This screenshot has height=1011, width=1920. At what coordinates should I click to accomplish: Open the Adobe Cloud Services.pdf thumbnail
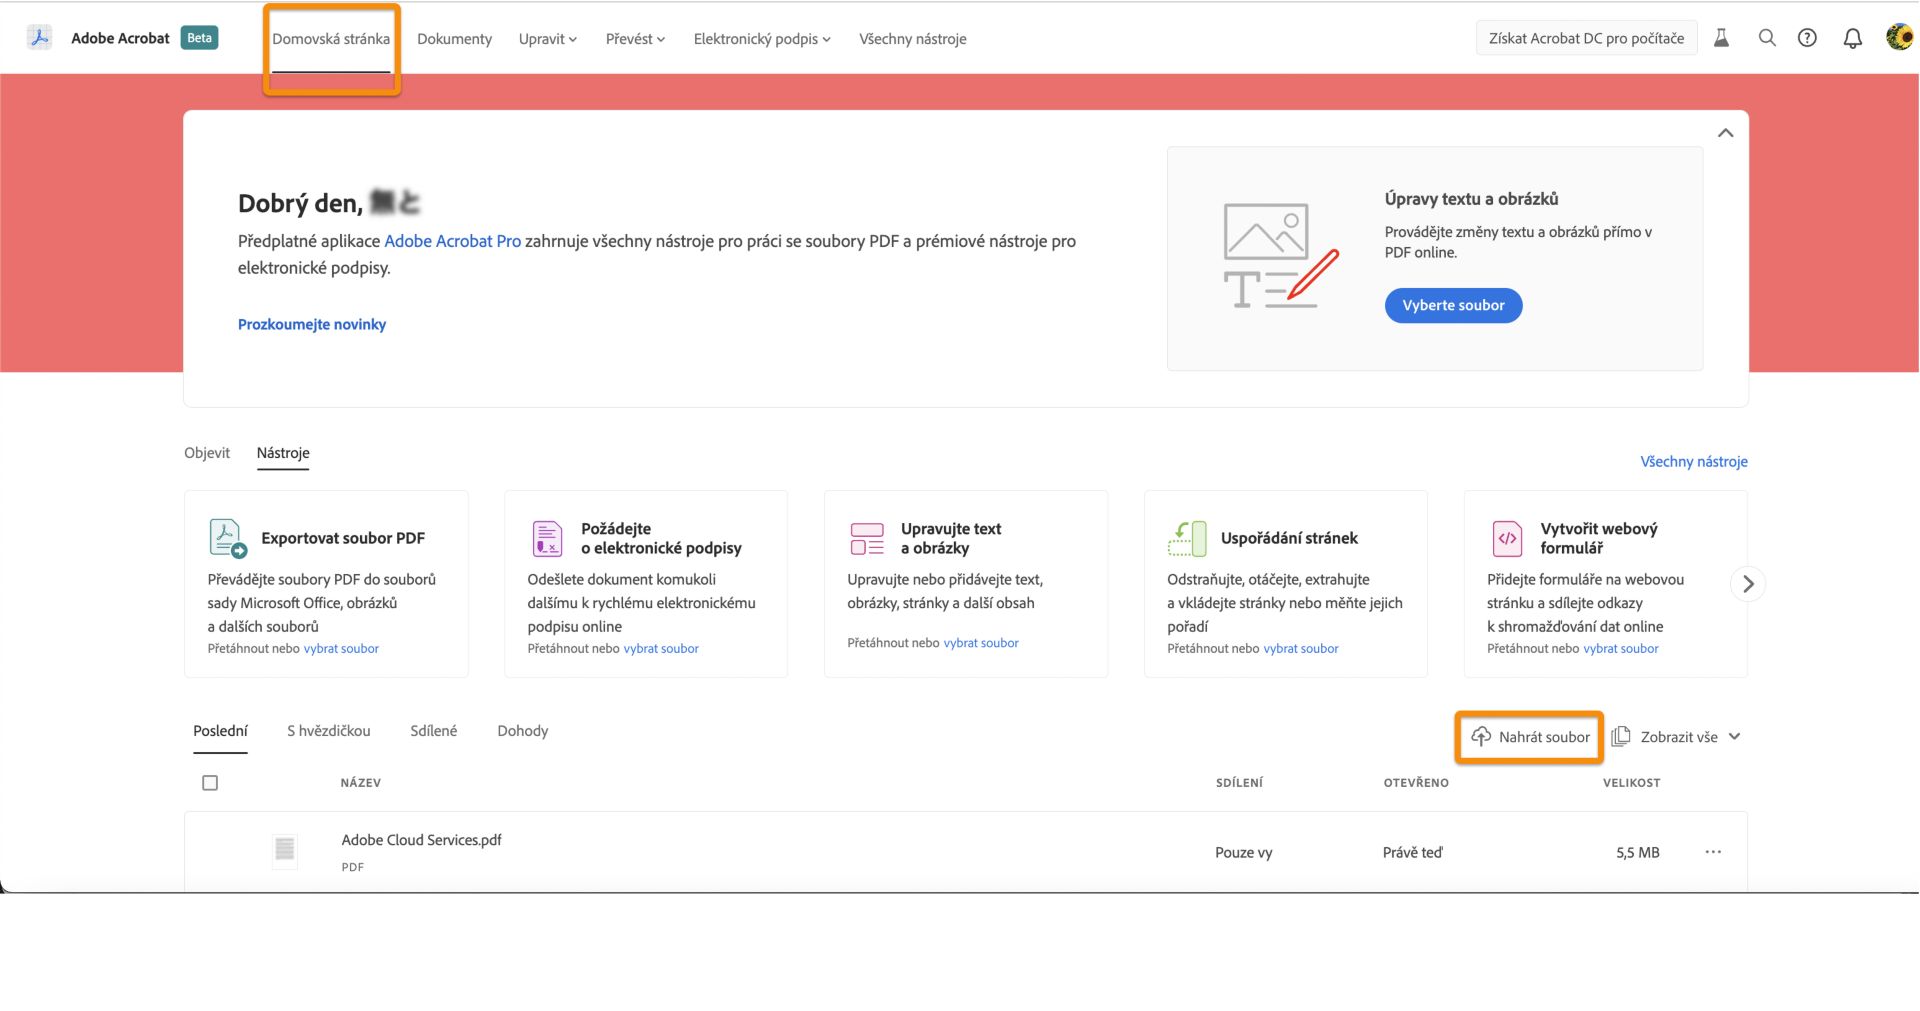(x=284, y=850)
